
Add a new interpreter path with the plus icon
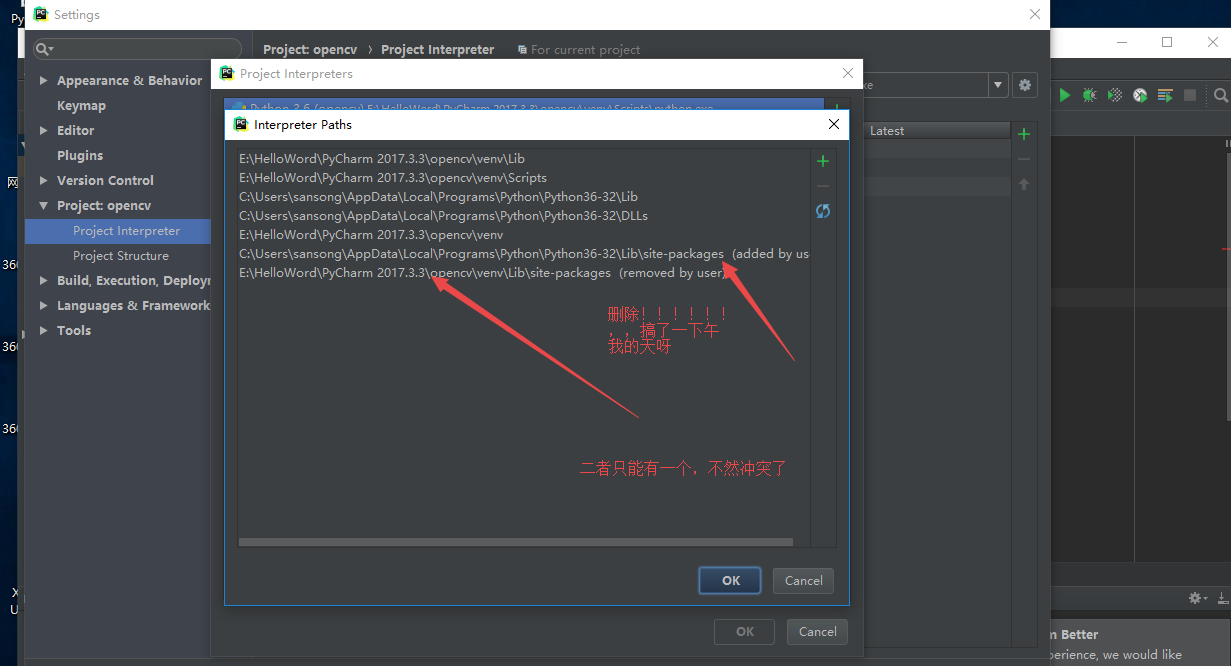[823, 161]
